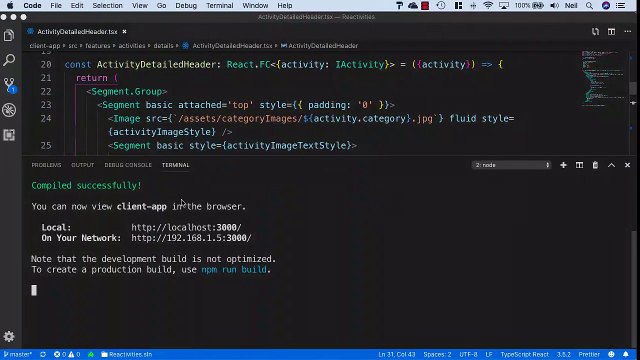The image size is (640, 360).
Task: Synchronize changes via status bar sync icon
Action: click(43, 354)
